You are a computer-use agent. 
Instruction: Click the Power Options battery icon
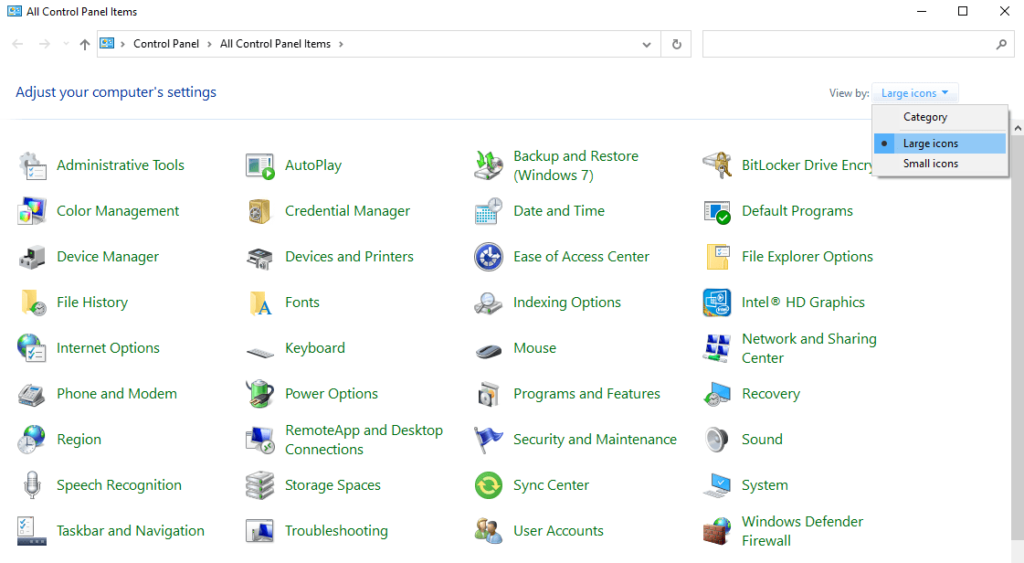(260, 393)
